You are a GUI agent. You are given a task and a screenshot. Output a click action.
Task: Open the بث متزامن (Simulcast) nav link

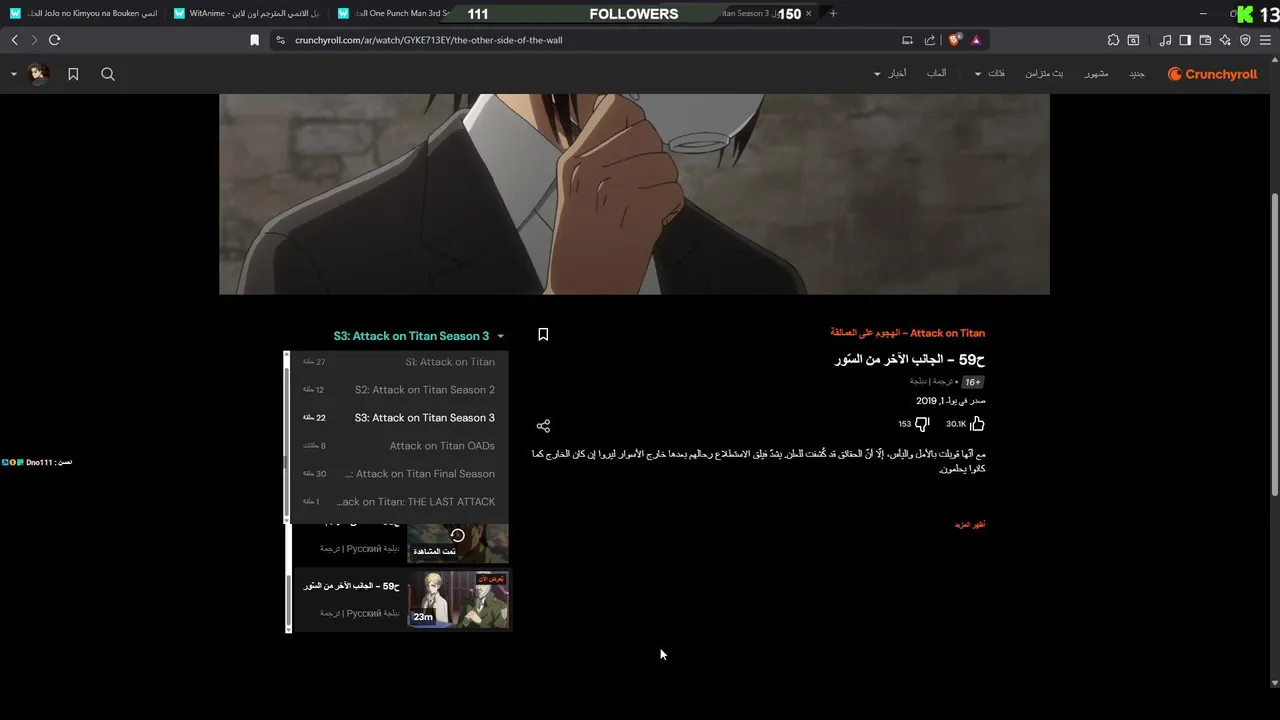(1044, 74)
